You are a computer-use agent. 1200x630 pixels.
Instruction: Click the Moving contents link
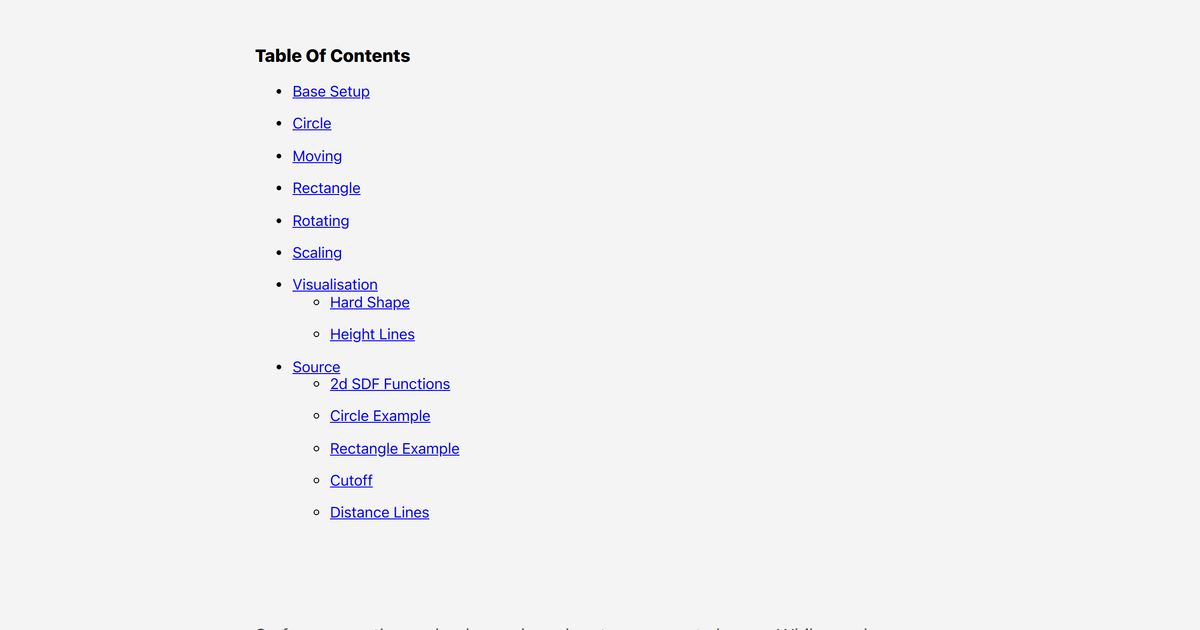click(x=317, y=156)
